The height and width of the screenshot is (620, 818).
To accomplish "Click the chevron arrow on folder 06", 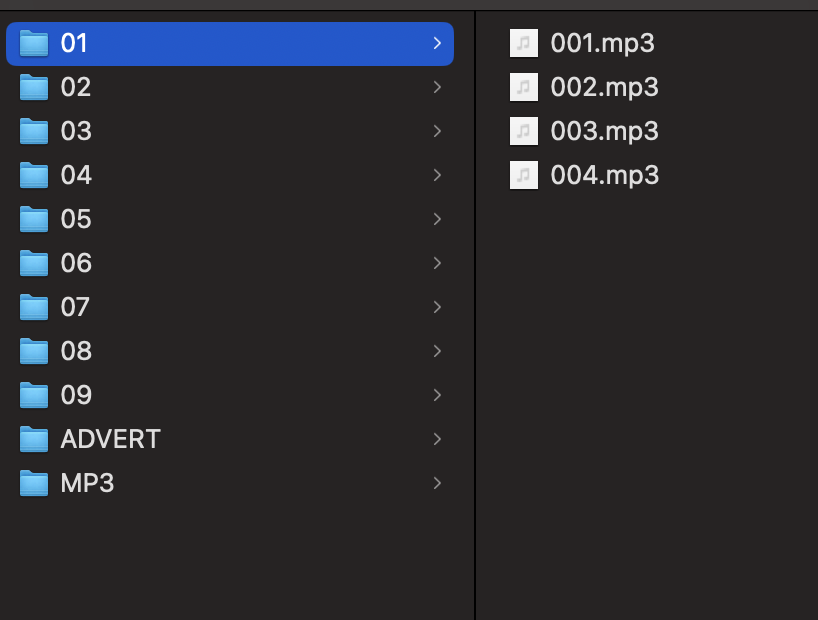I will 437,263.
